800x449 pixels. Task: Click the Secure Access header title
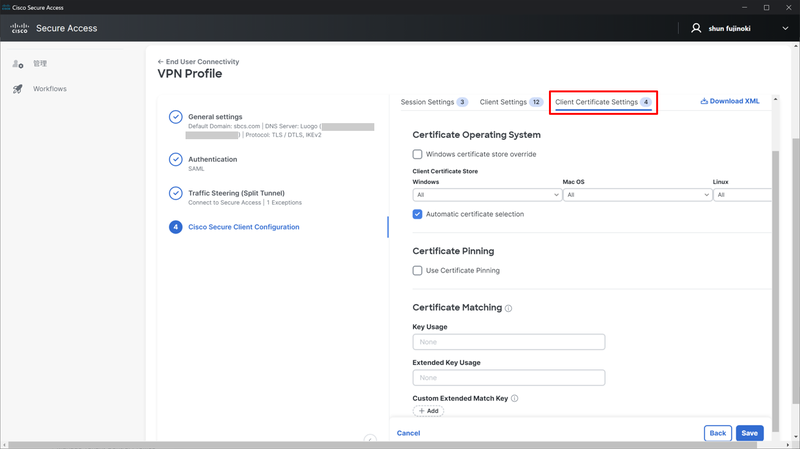[66, 29]
